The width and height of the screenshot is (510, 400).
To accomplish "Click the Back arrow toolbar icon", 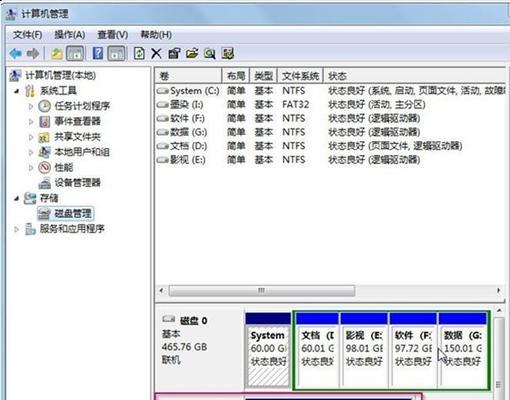I will (16, 53).
